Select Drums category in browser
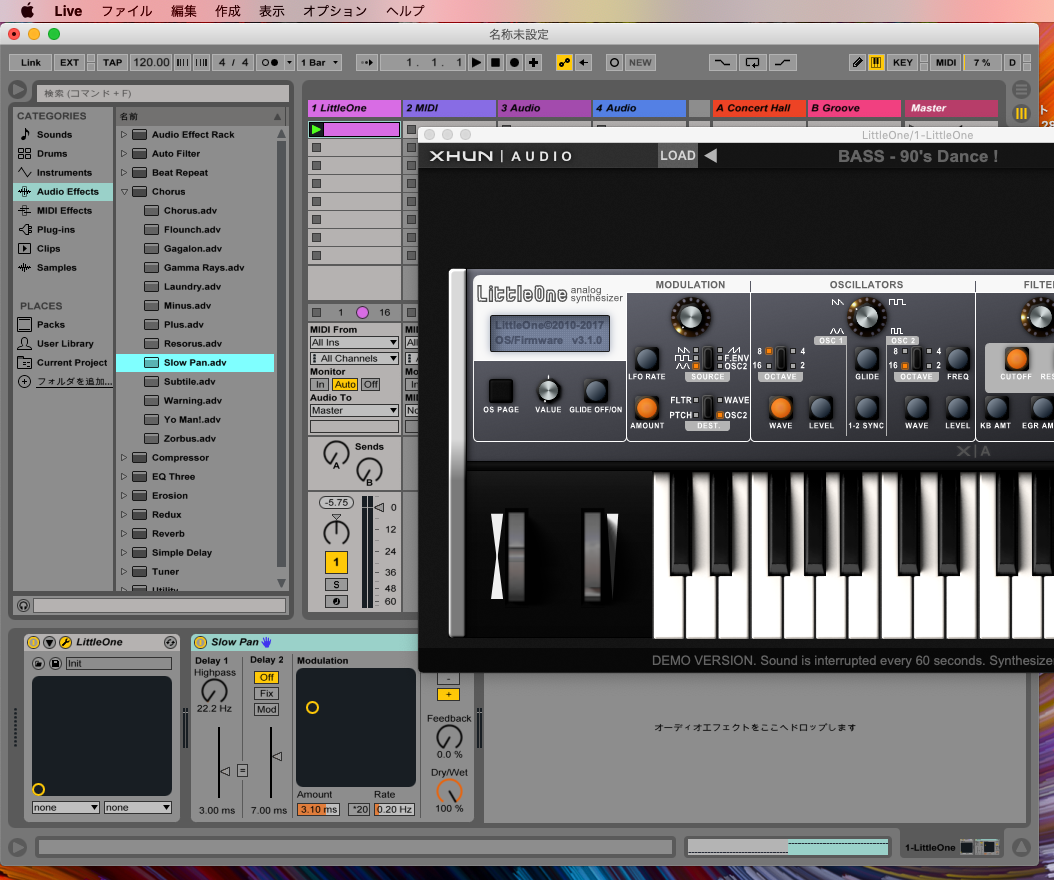Image resolution: width=1054 pixels, height=880 pixels. 52,153
